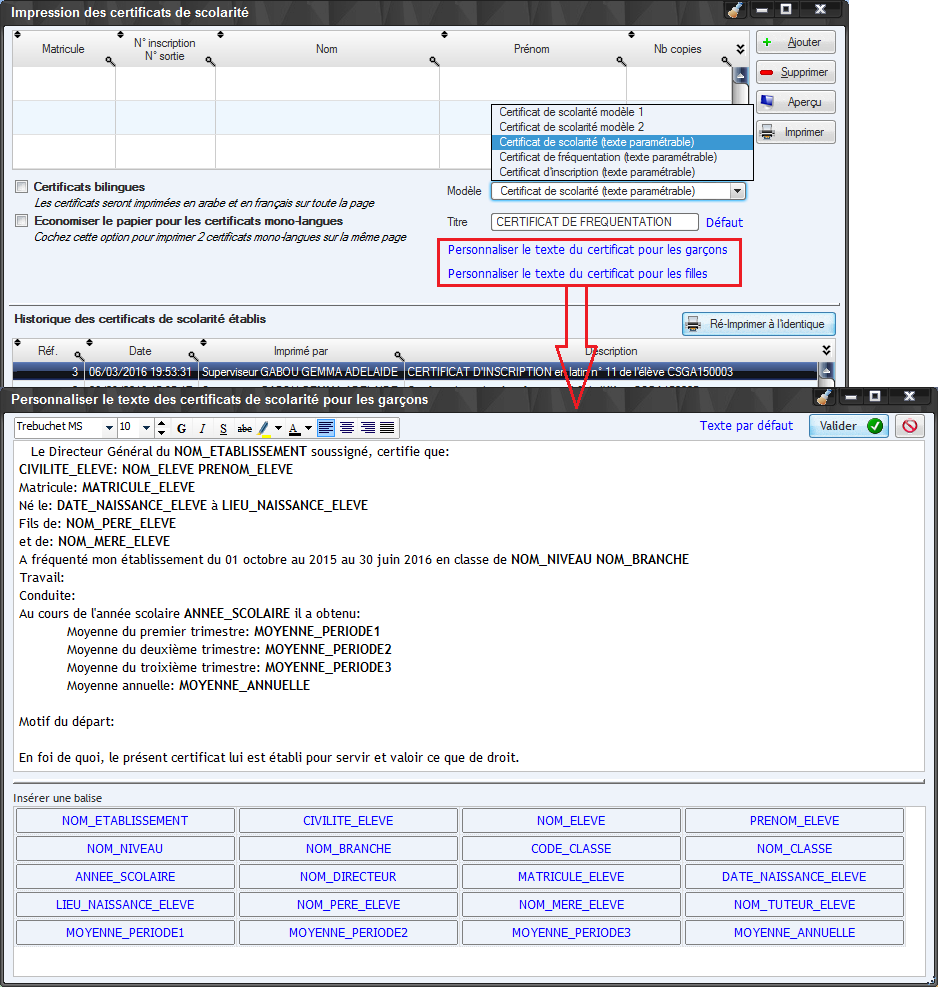Apply strikethrough (abc) formatting
938x987 pixels.
tap(244, 428)
